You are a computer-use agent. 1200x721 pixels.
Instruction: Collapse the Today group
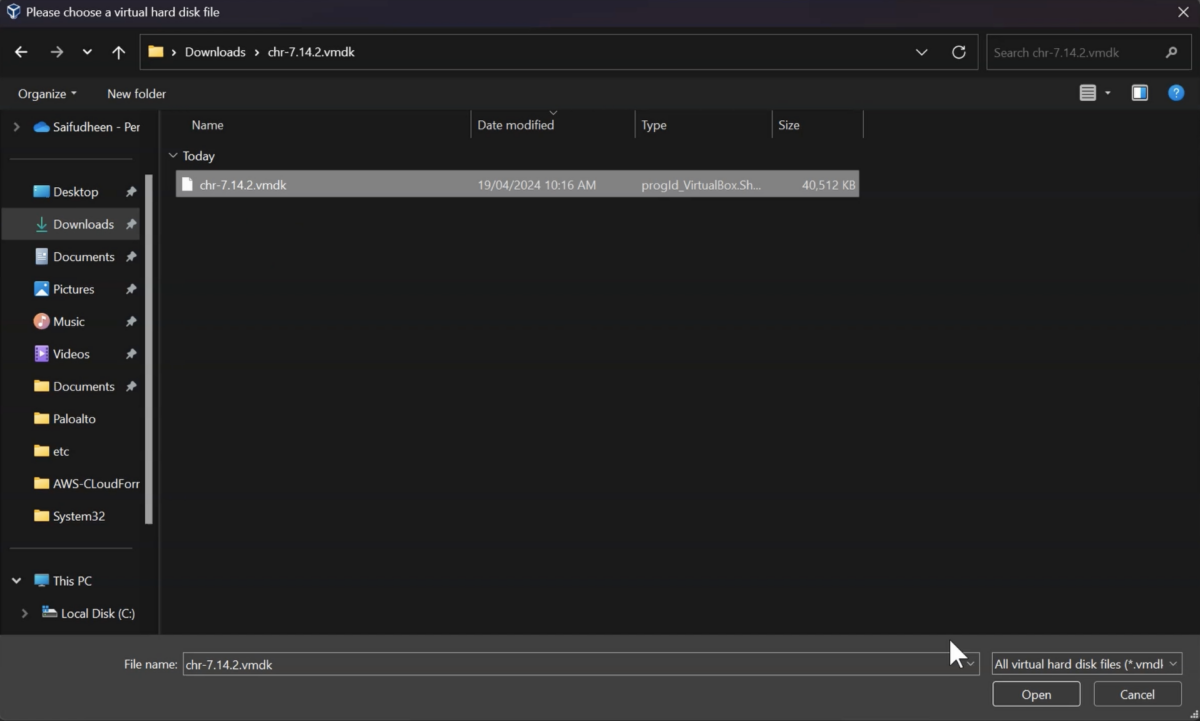click(174, 156)
